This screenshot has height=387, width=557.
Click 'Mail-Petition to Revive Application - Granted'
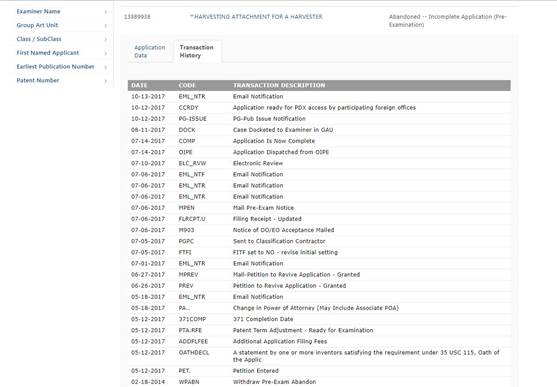(296, 275)
